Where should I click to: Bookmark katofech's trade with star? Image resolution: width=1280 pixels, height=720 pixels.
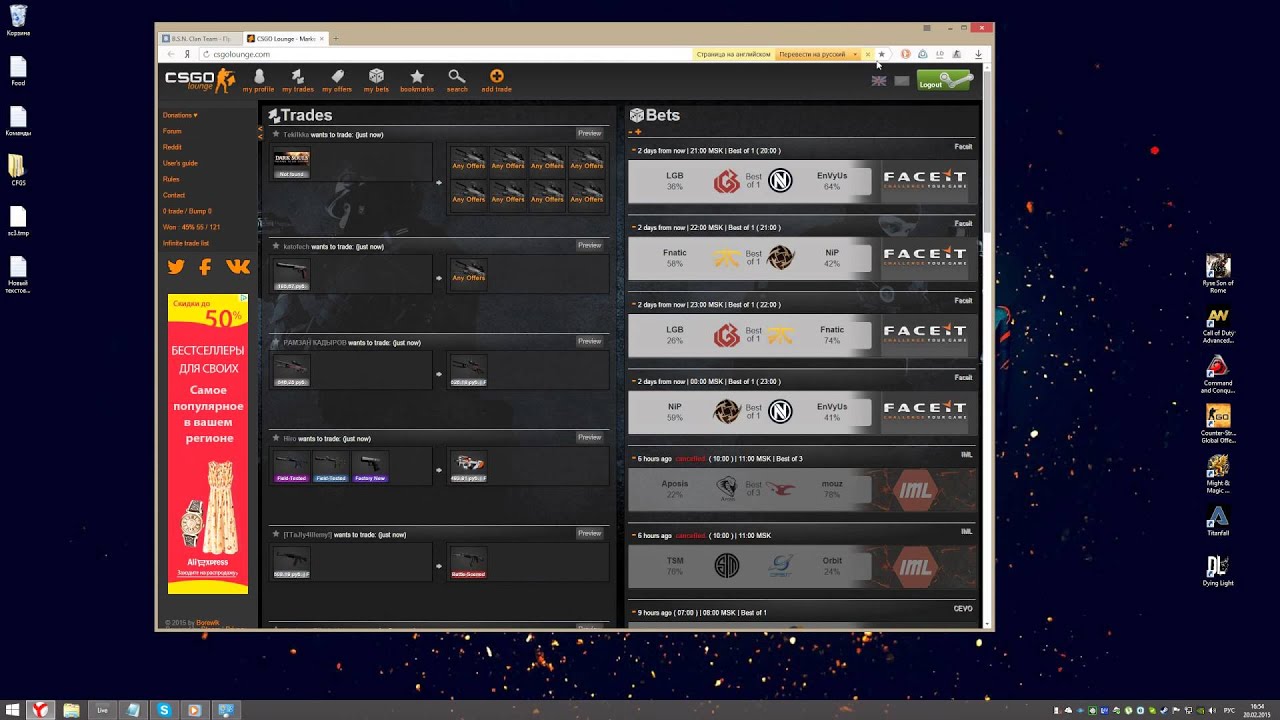[x=276, y=246]
